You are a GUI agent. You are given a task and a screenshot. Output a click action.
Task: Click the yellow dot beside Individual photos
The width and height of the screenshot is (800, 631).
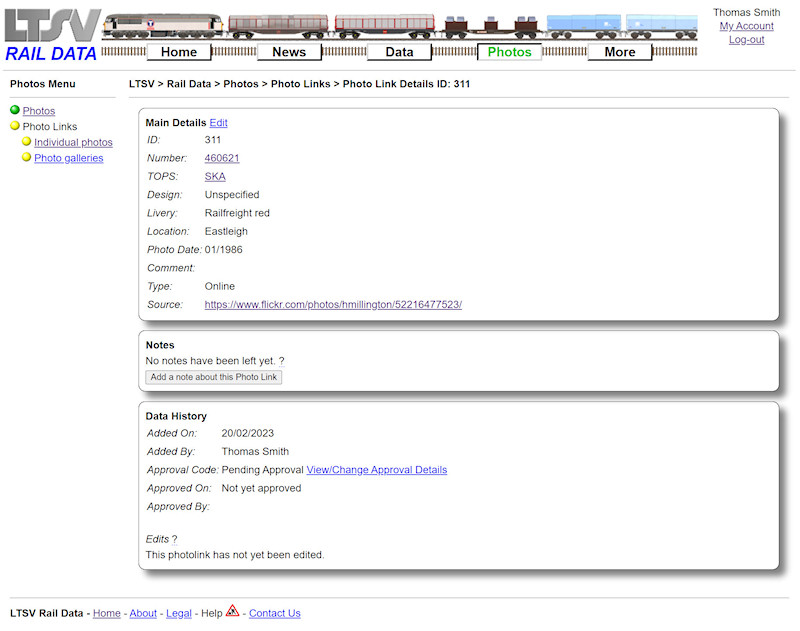coord(26,142)
